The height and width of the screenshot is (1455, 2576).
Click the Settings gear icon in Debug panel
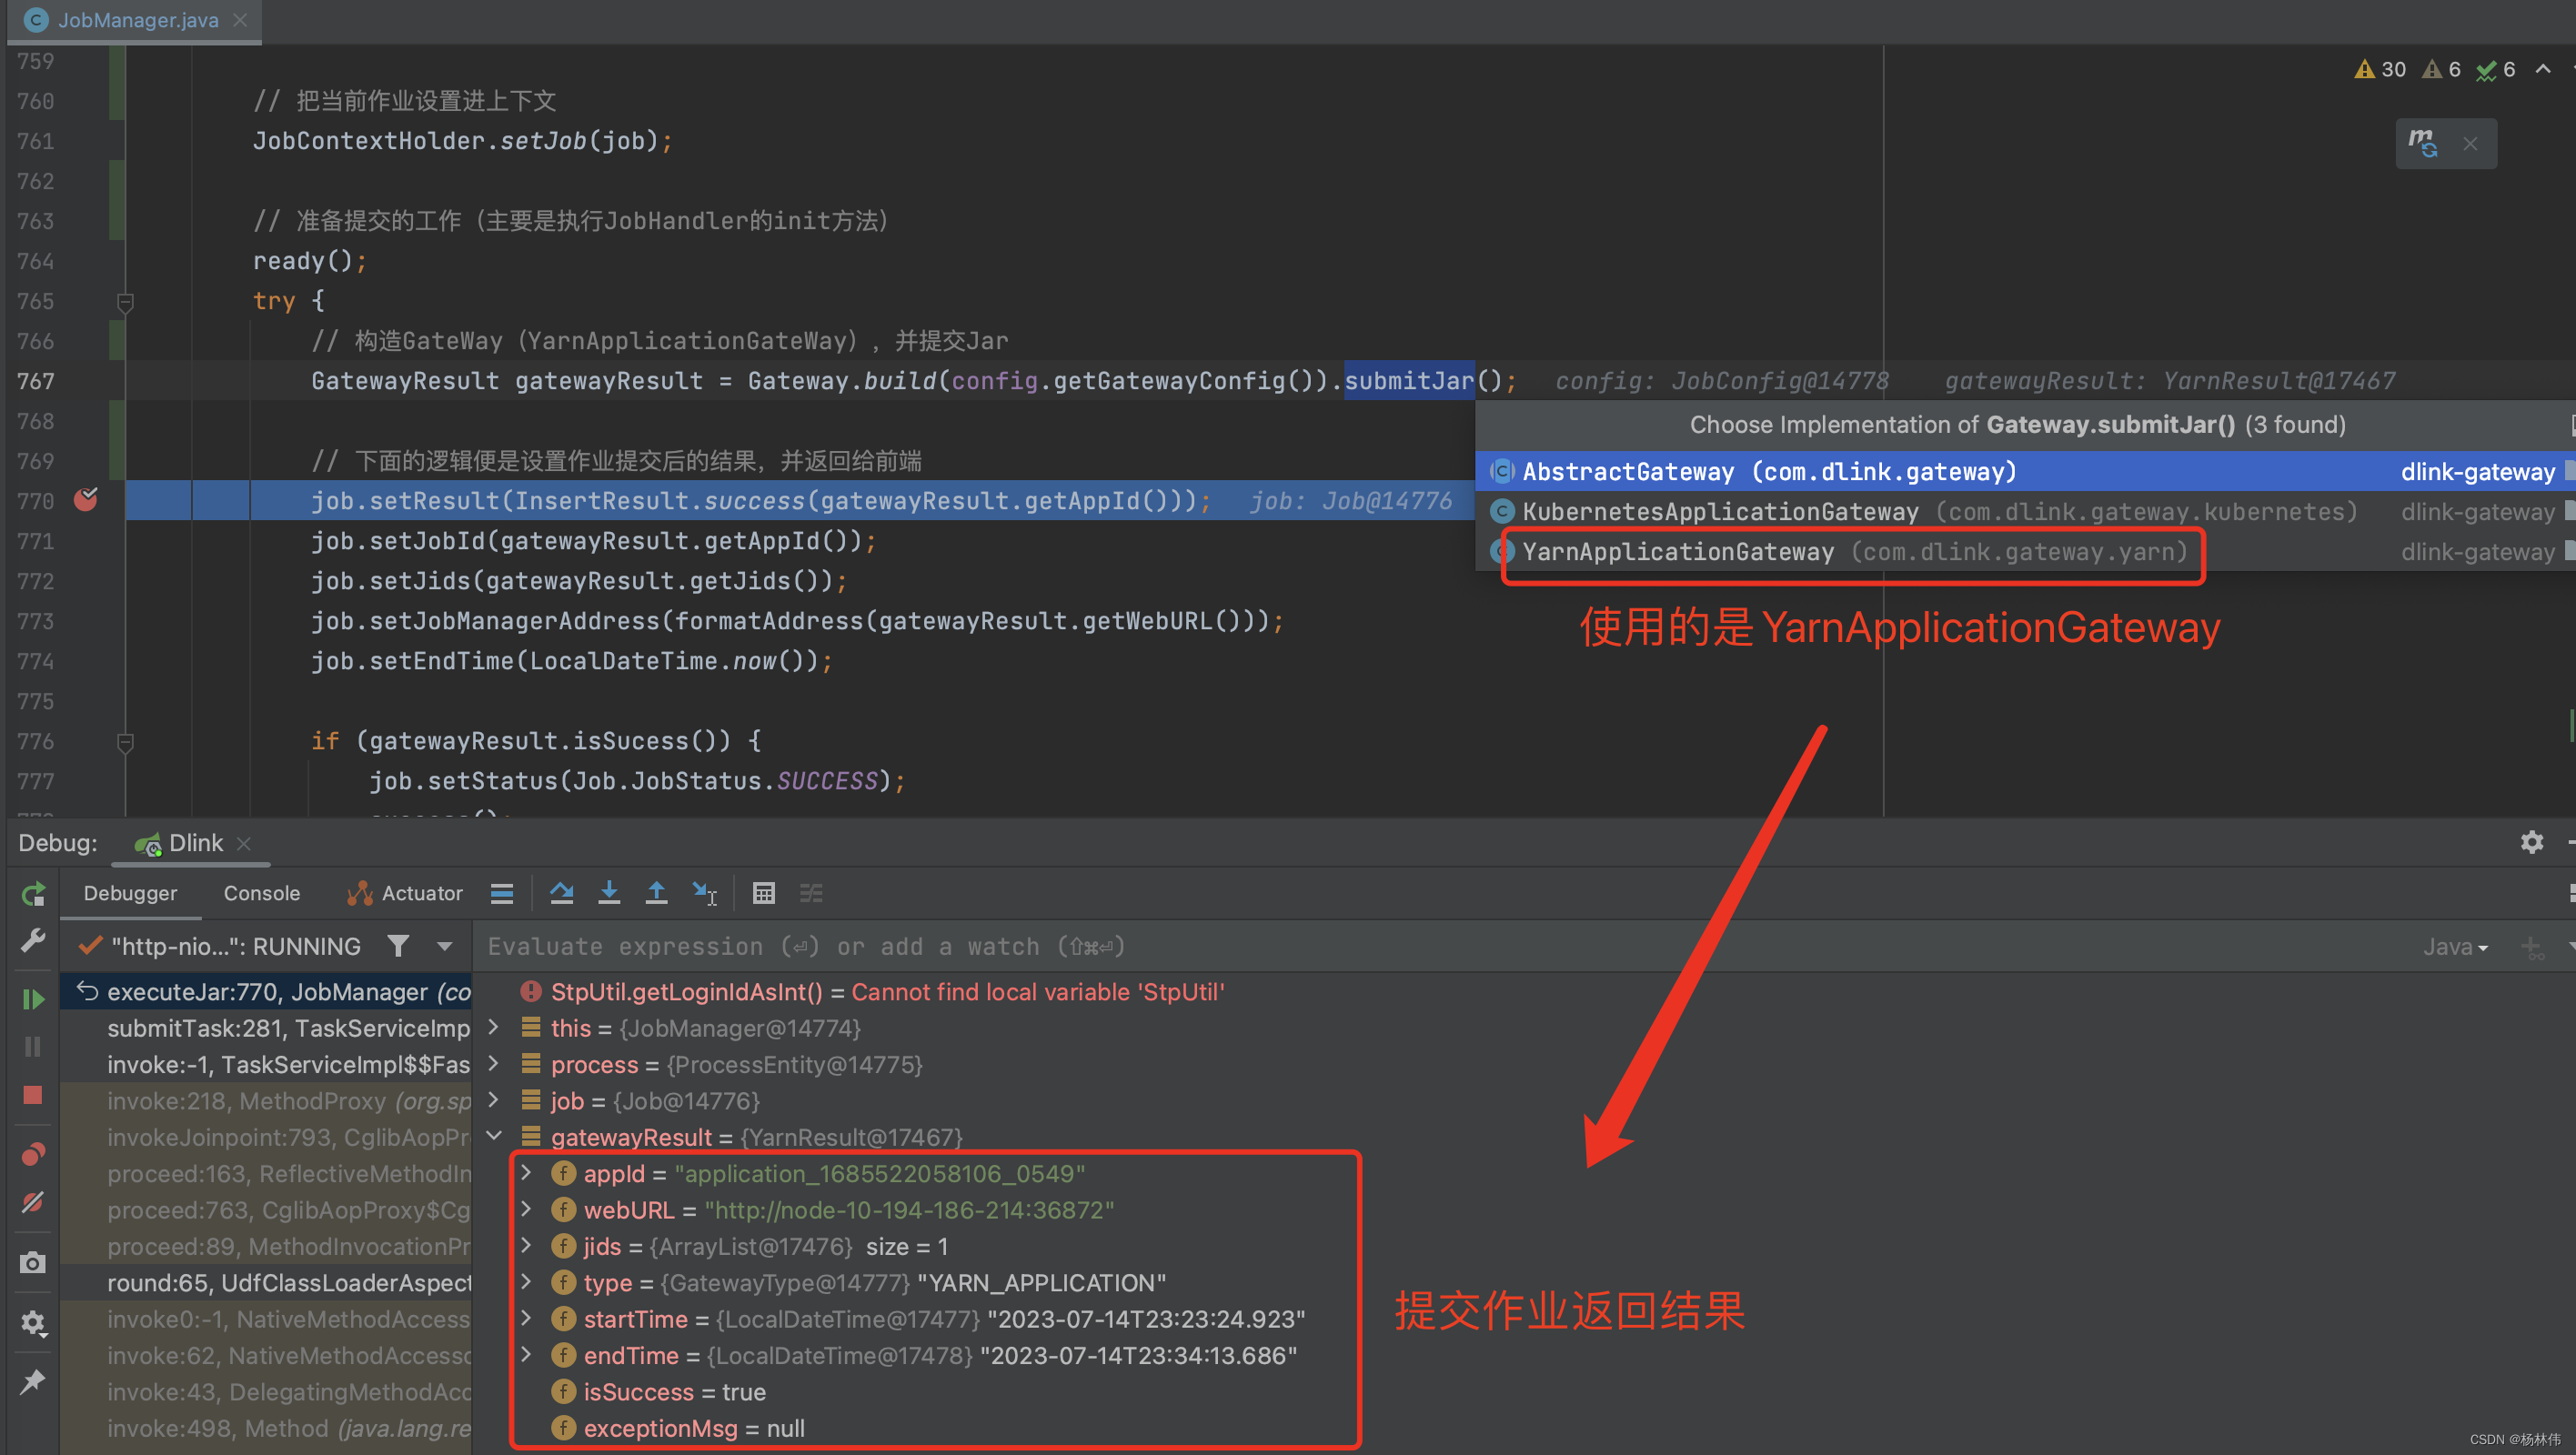click(x=2533, y=843)
